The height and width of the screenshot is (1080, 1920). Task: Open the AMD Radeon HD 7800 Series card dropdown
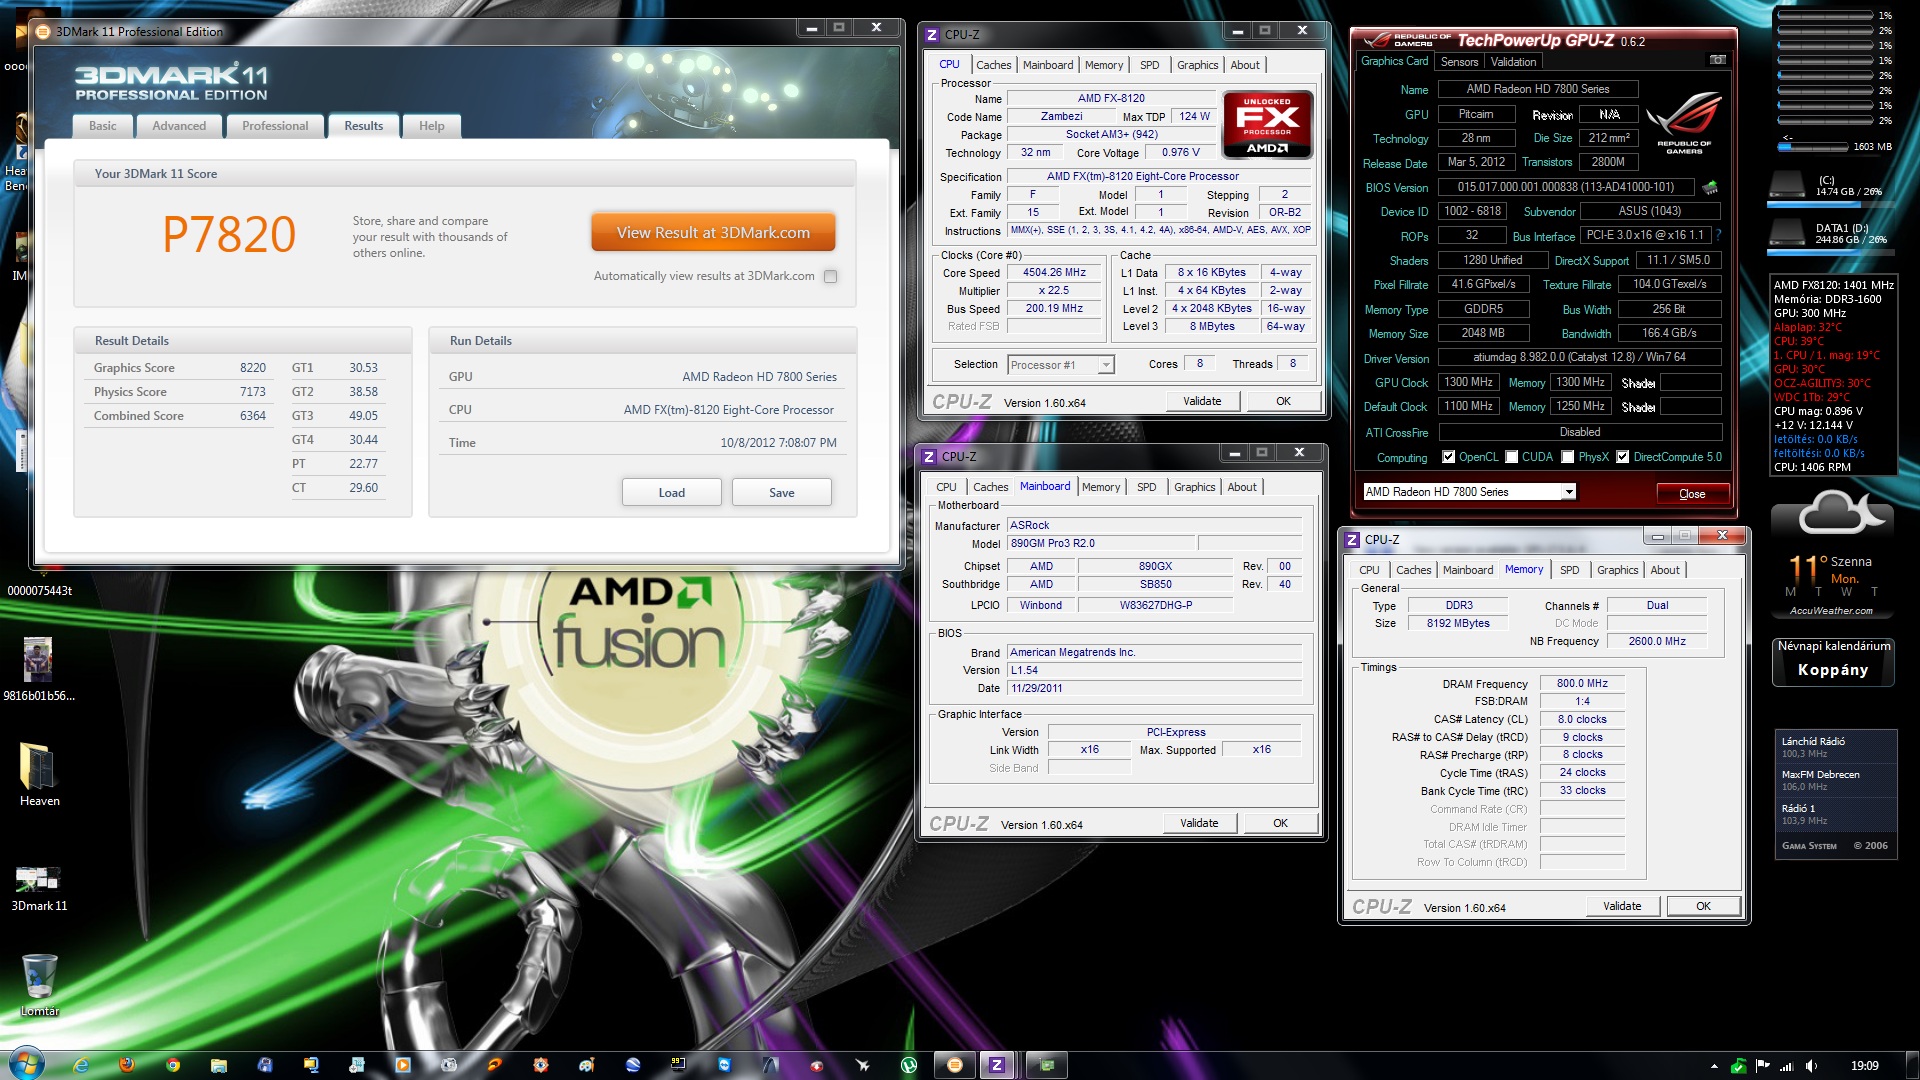[x=1469, y=492]
